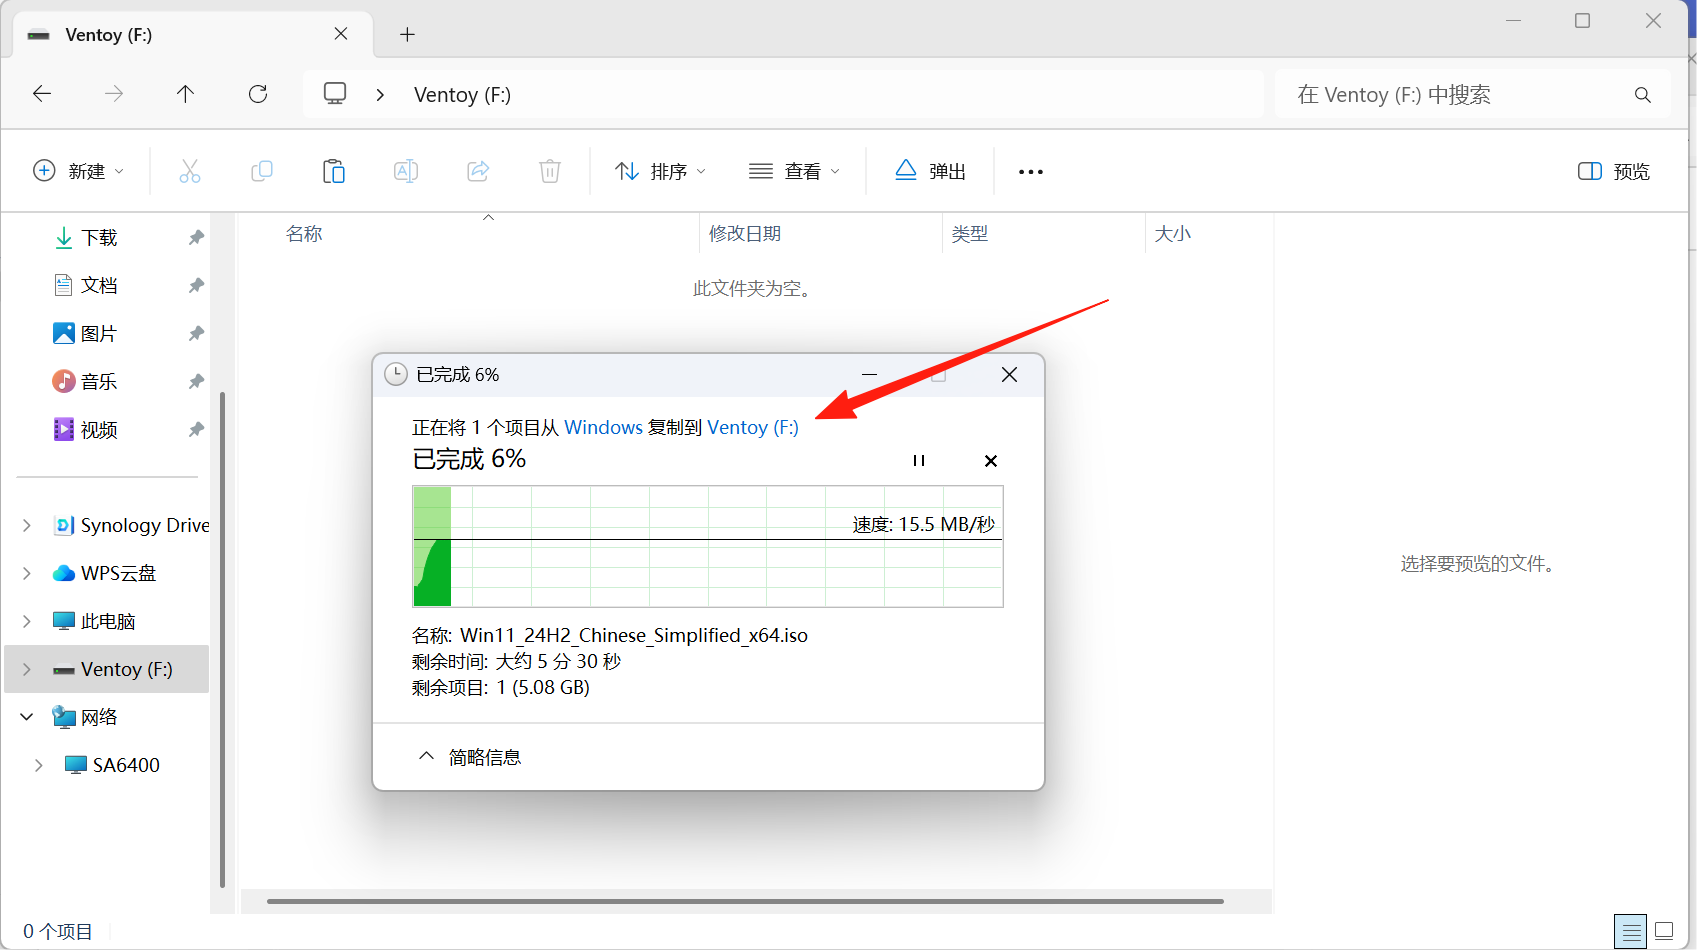Open the New (新建) dropdown
Screen dimensions: 1697x950
point(78,171)
